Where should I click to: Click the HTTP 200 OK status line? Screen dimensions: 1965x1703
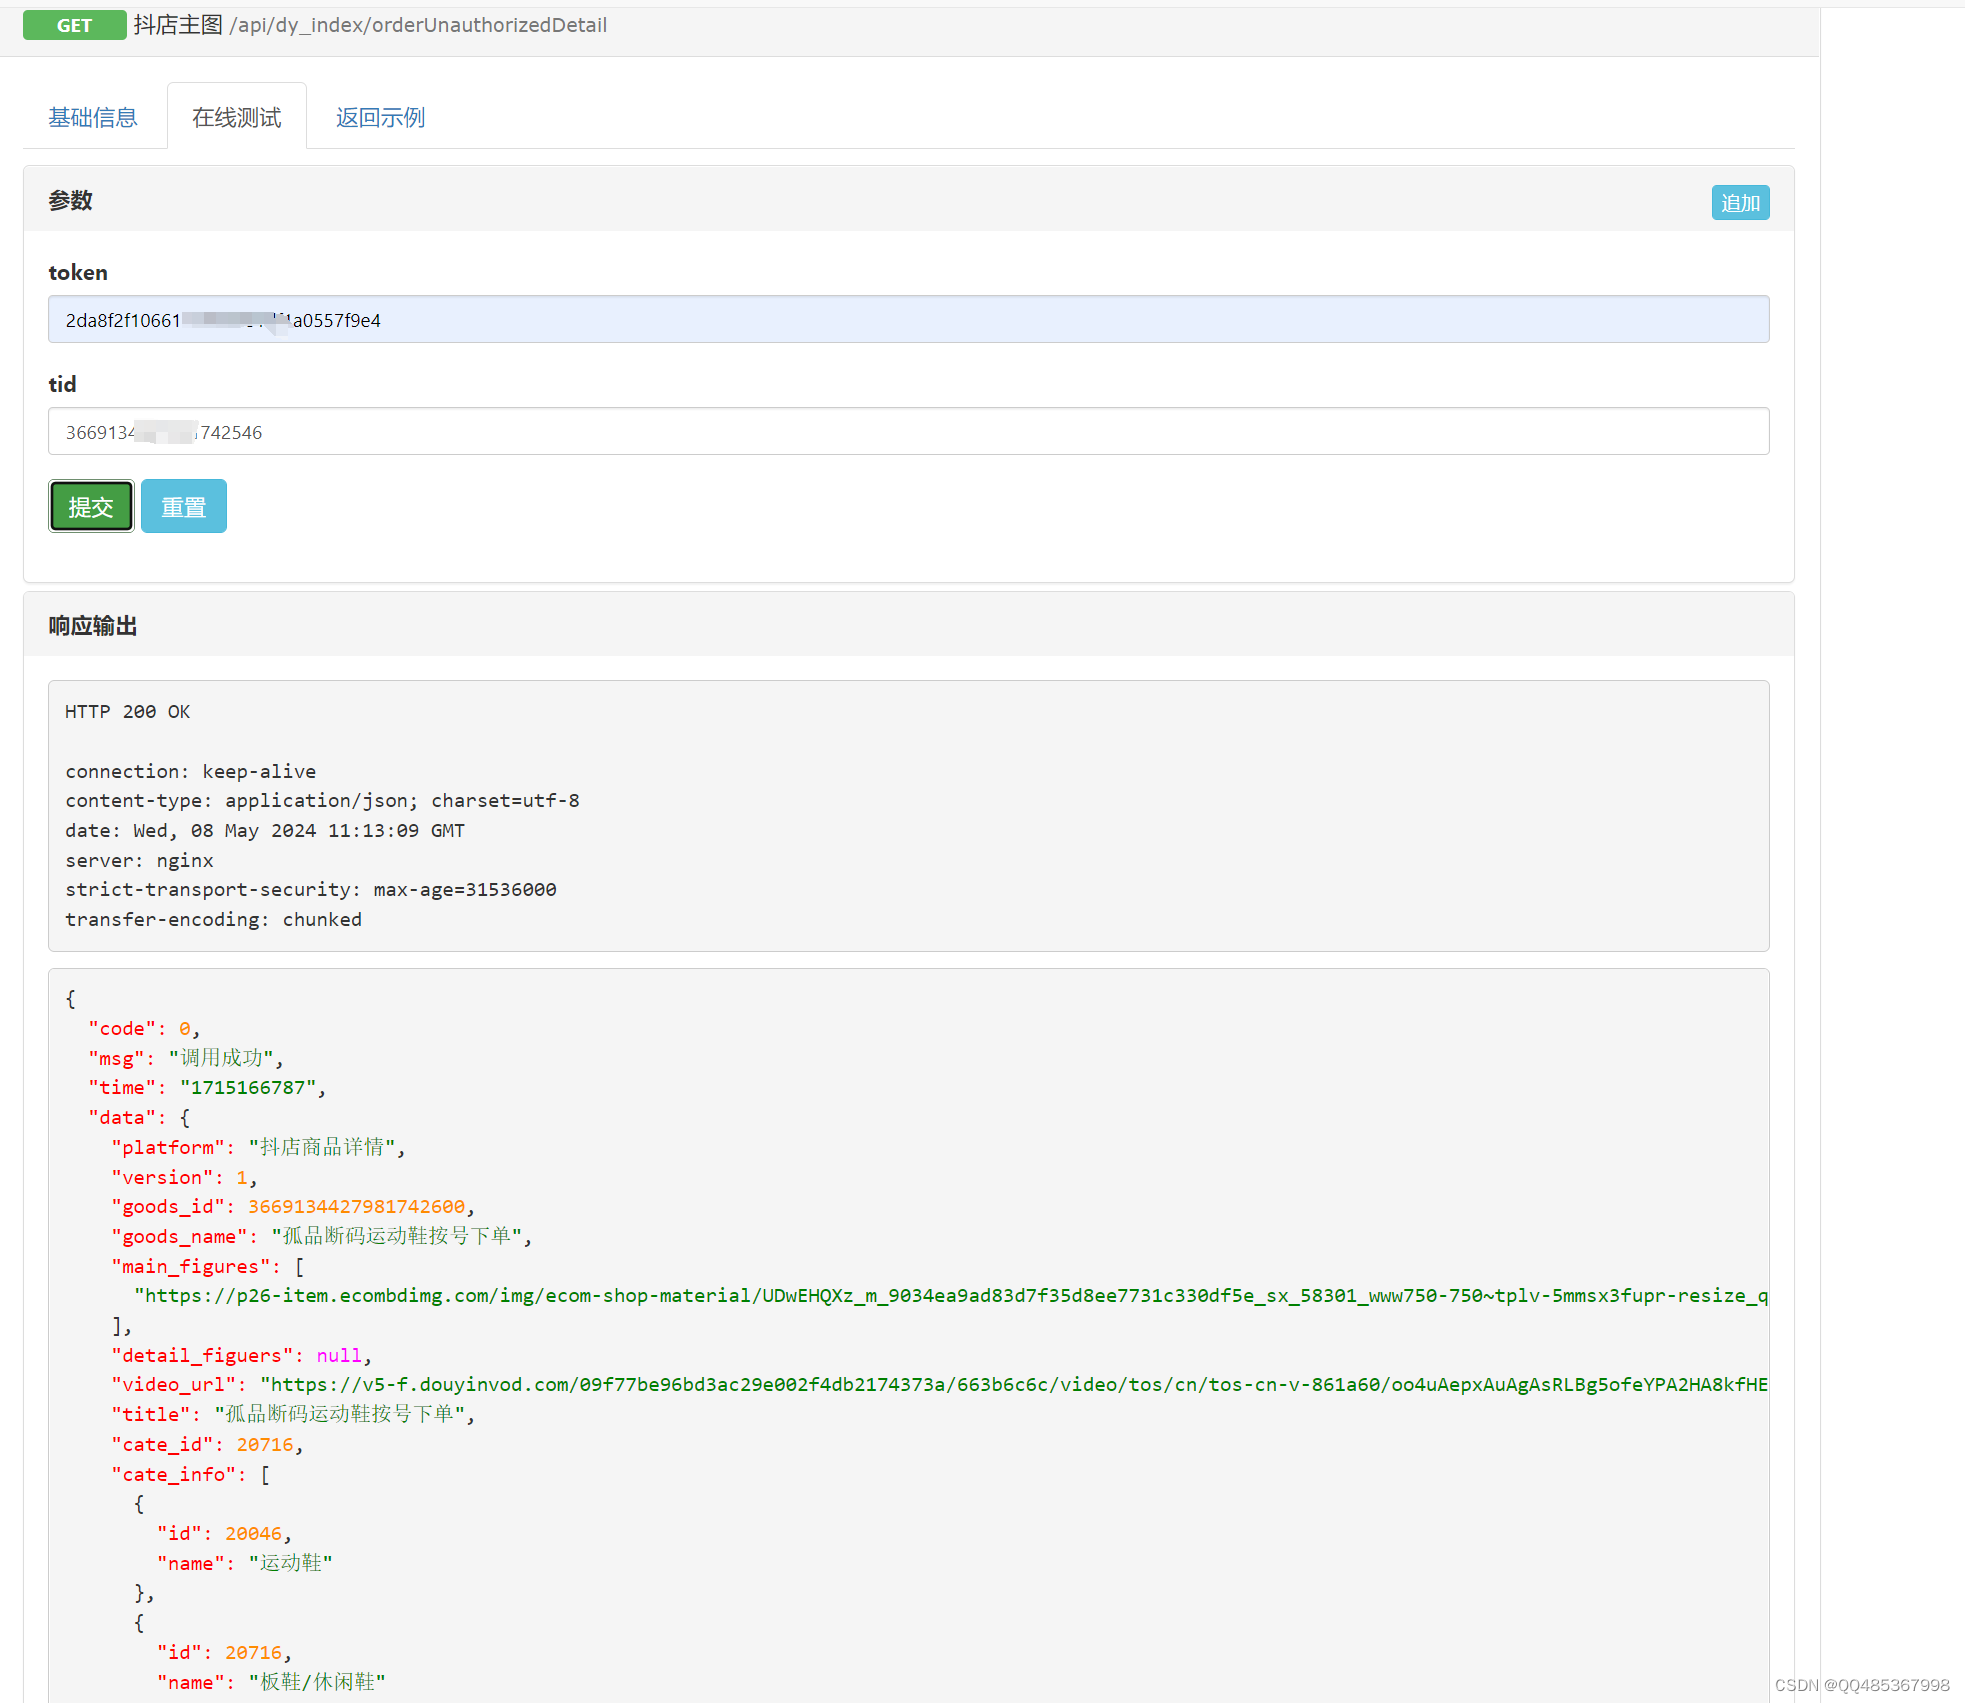click(x=127, y=712)
